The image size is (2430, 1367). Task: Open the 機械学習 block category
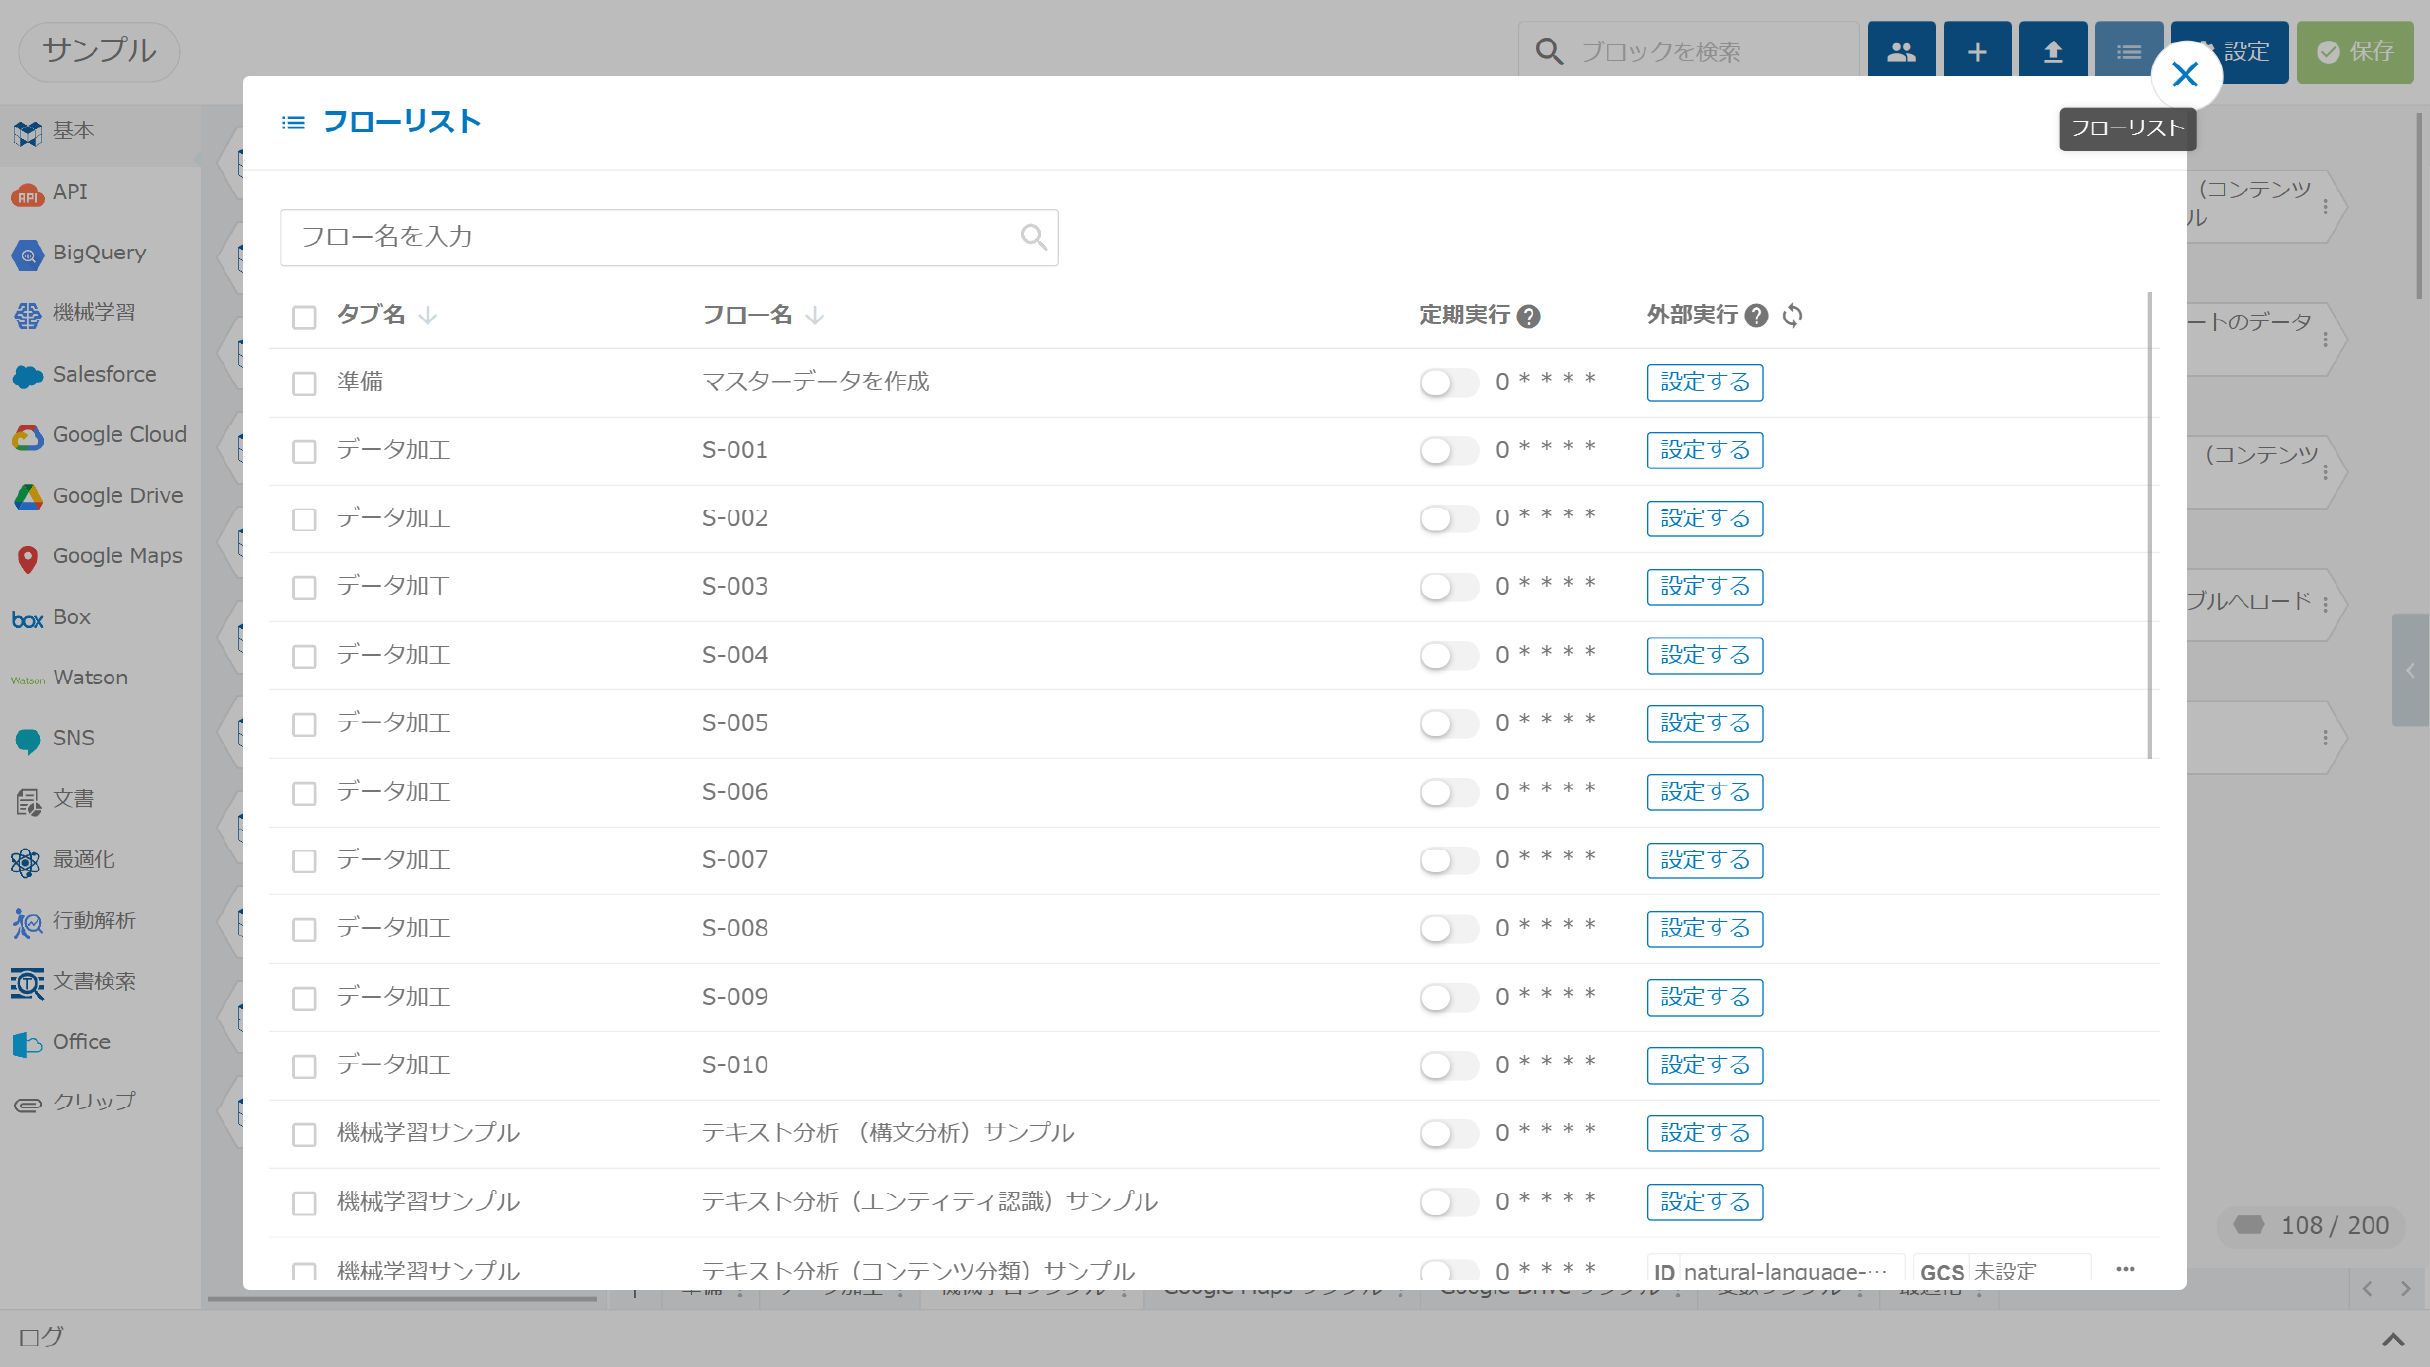click(x=100, y=313)
